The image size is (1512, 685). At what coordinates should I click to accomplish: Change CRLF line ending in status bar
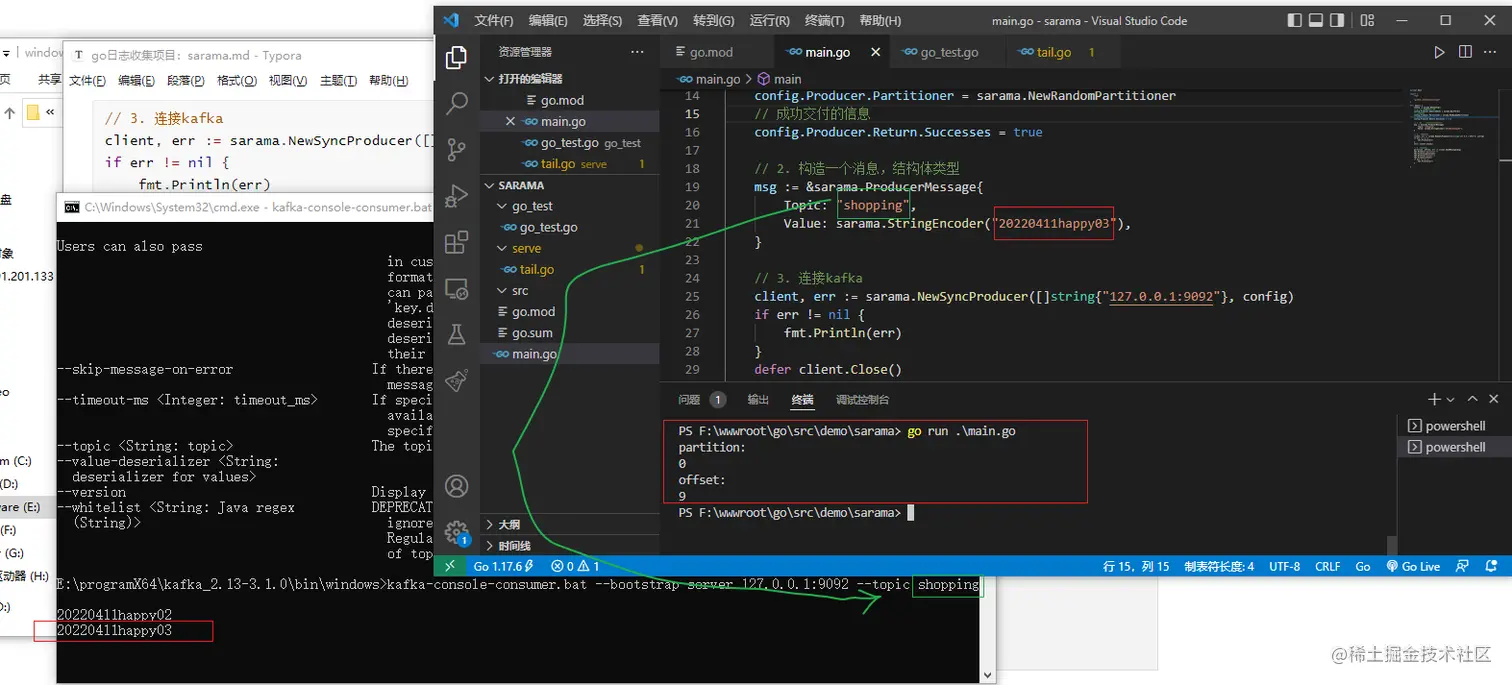click(1328, 566)
